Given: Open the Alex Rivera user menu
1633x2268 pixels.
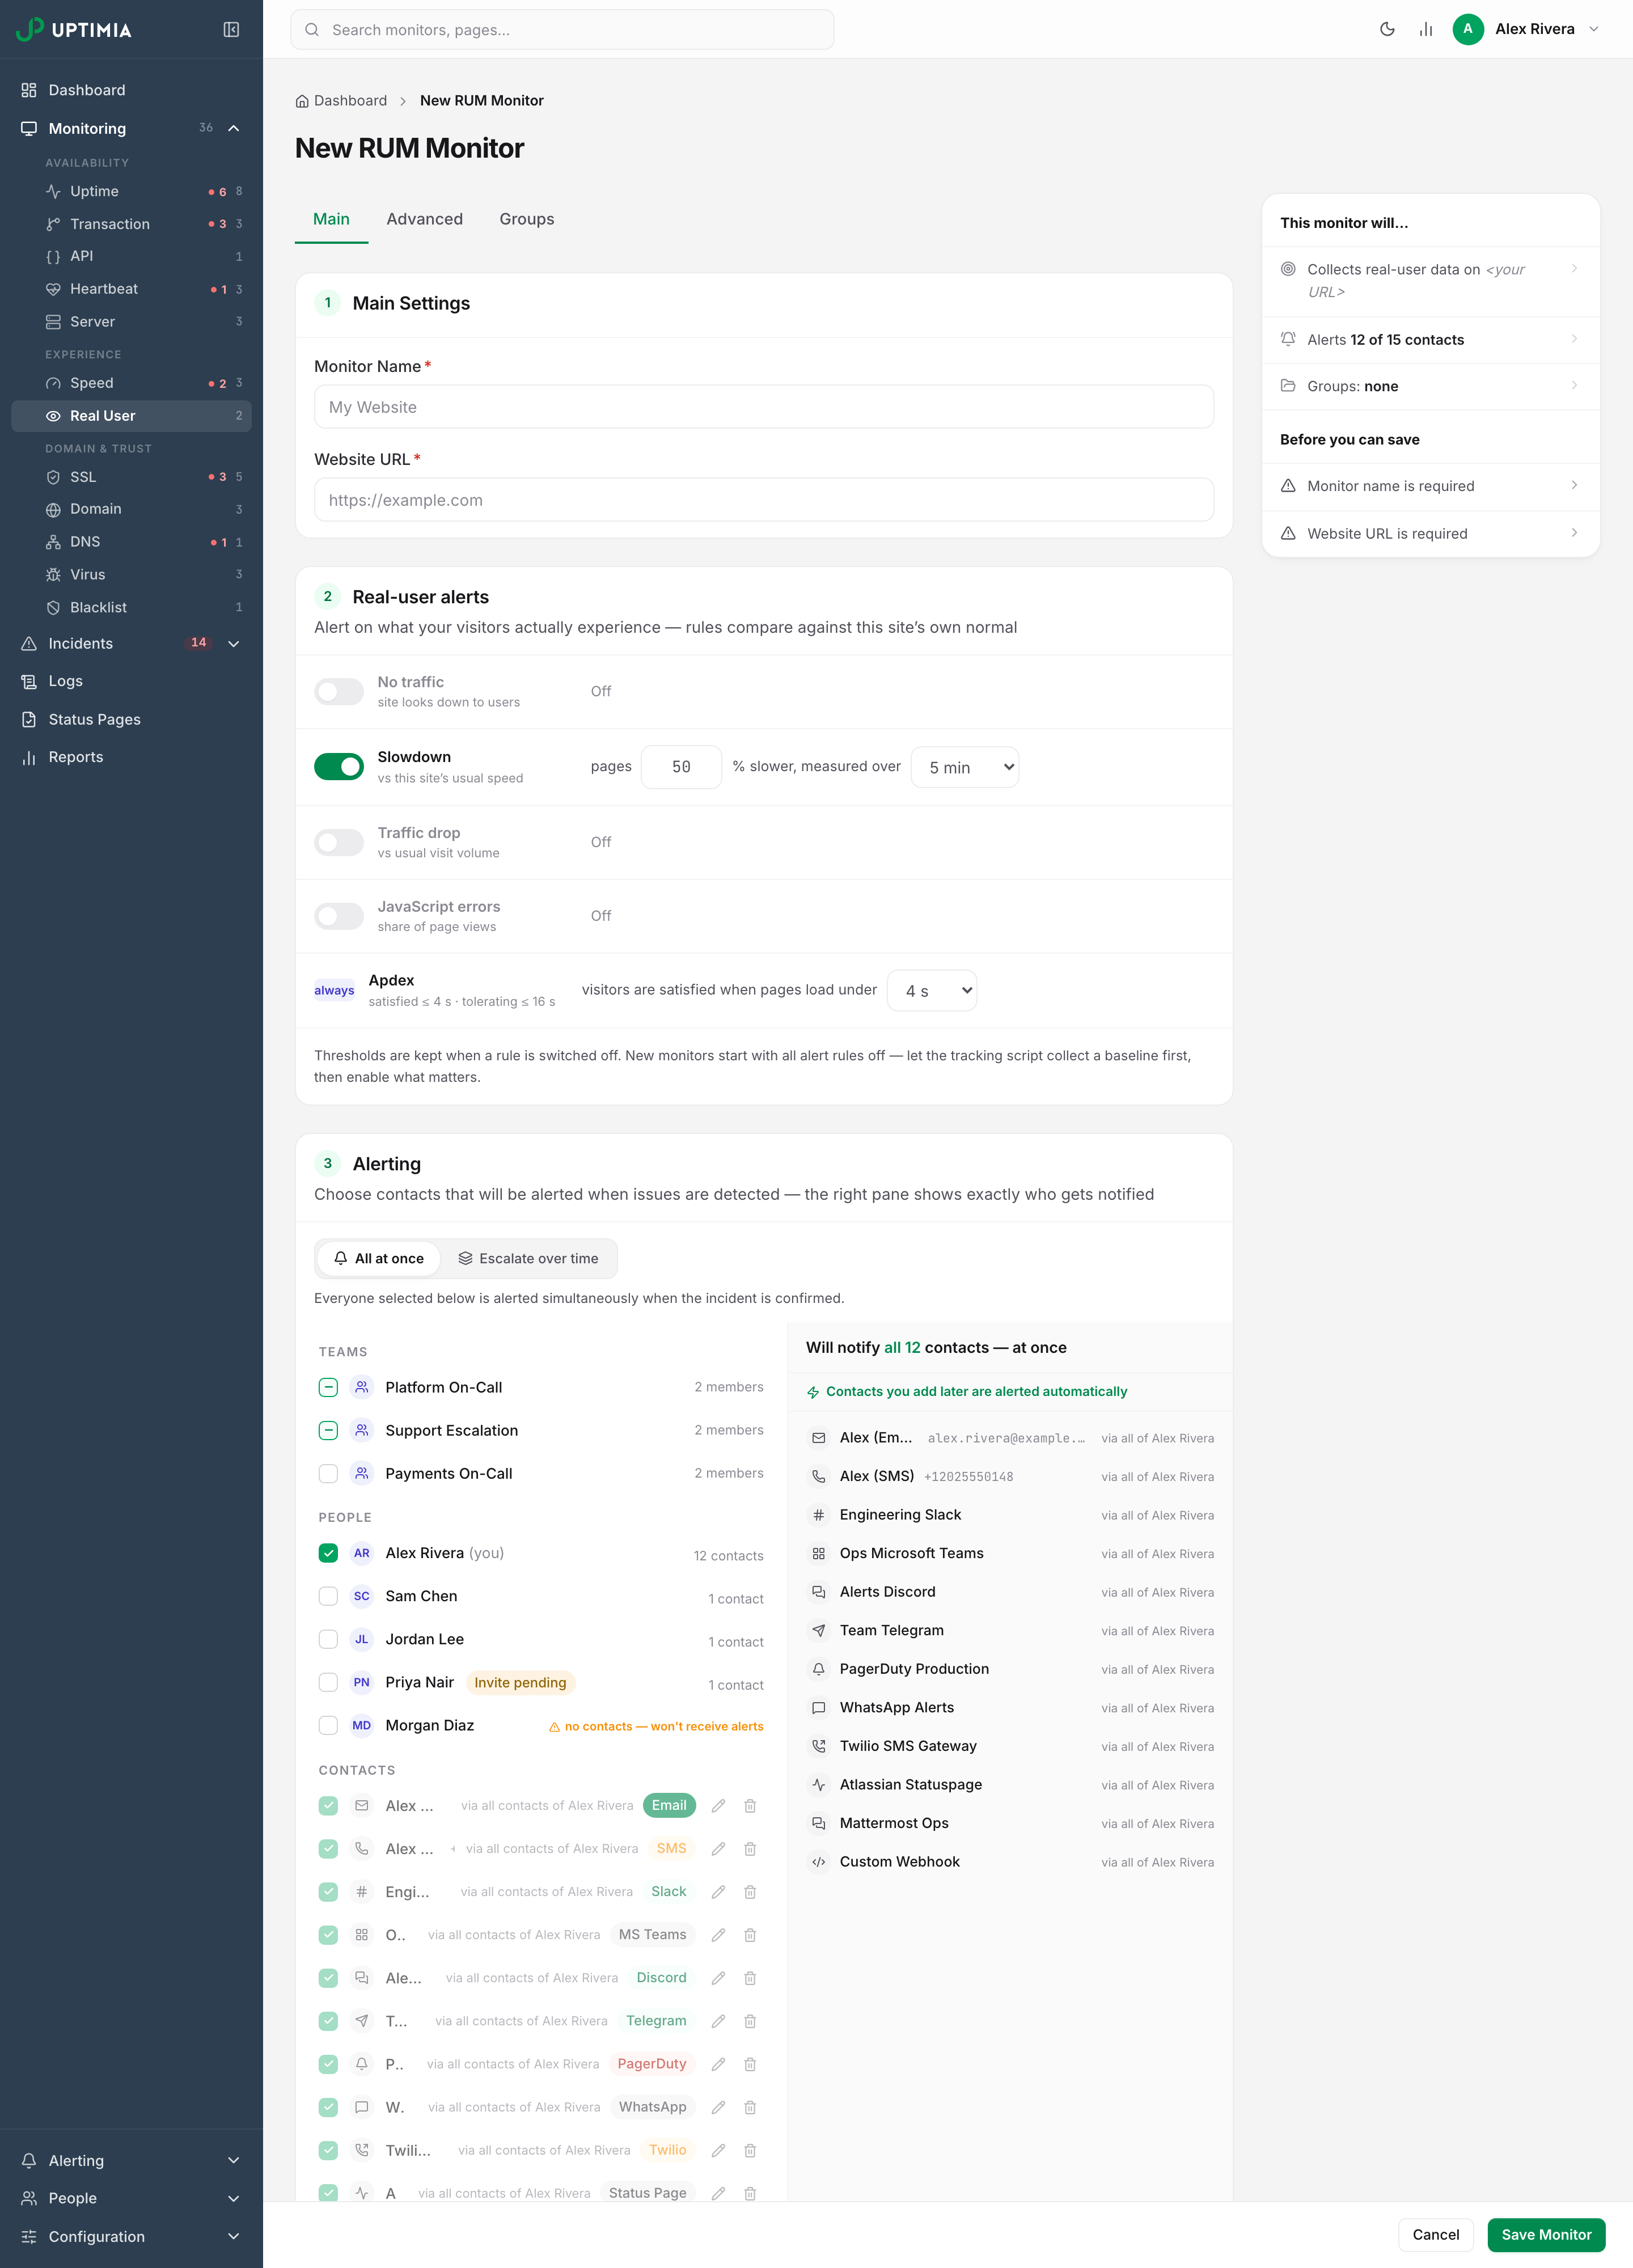Looking at the screenshot, I should (x=1527, y=29).
